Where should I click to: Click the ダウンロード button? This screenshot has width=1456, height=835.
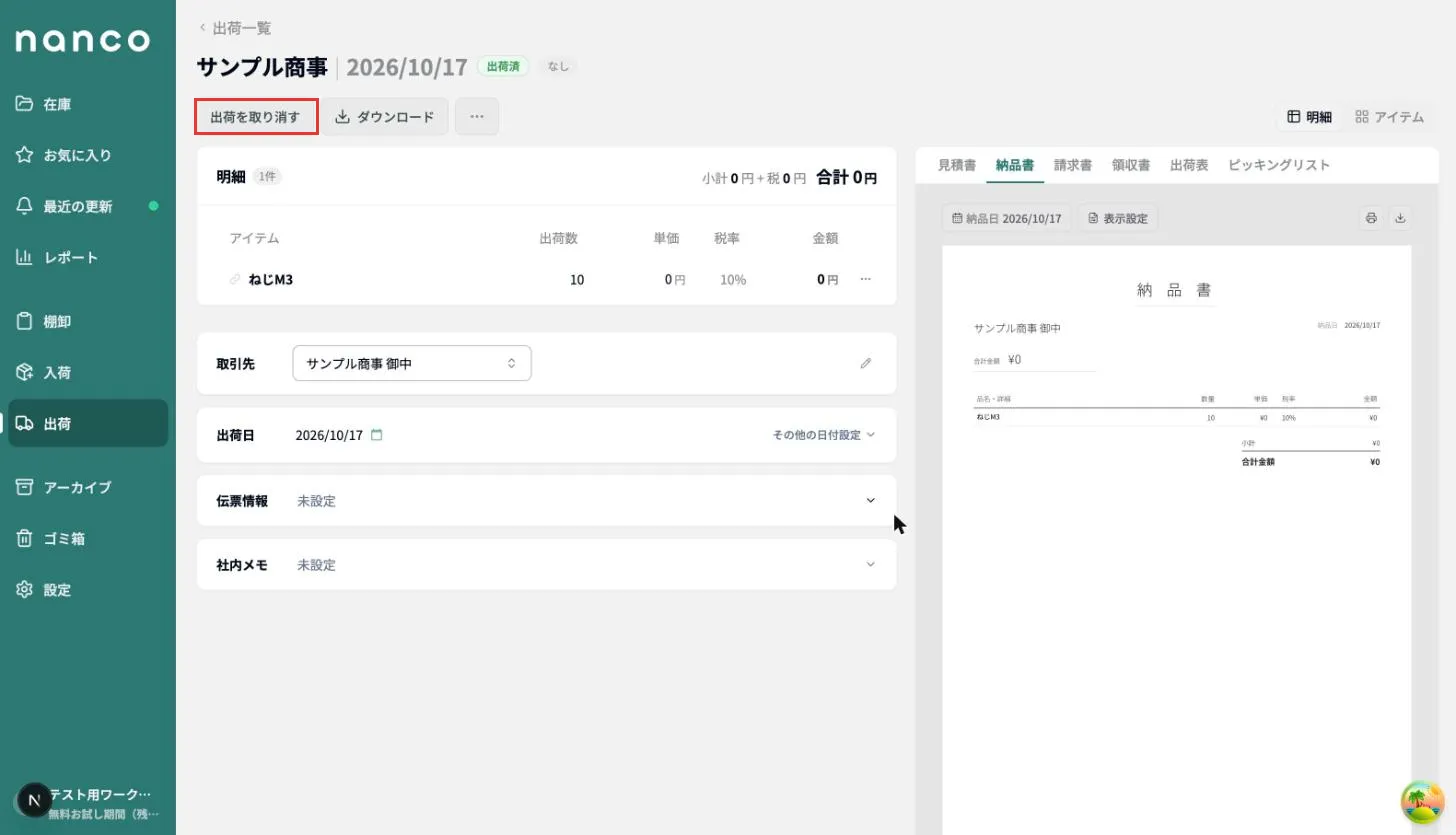(x=385, y=117)
